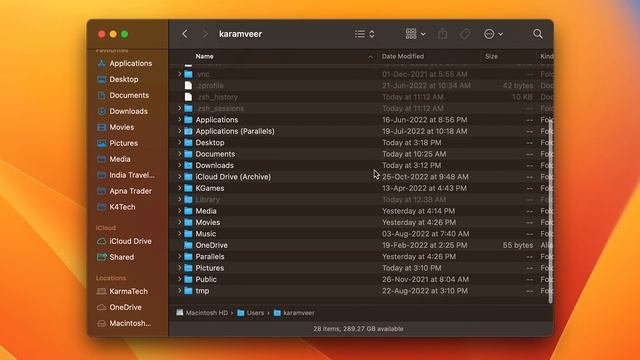Select Documents in the sidebar
Viewport: 640px width, 360px height.
(x=123, y=95)
